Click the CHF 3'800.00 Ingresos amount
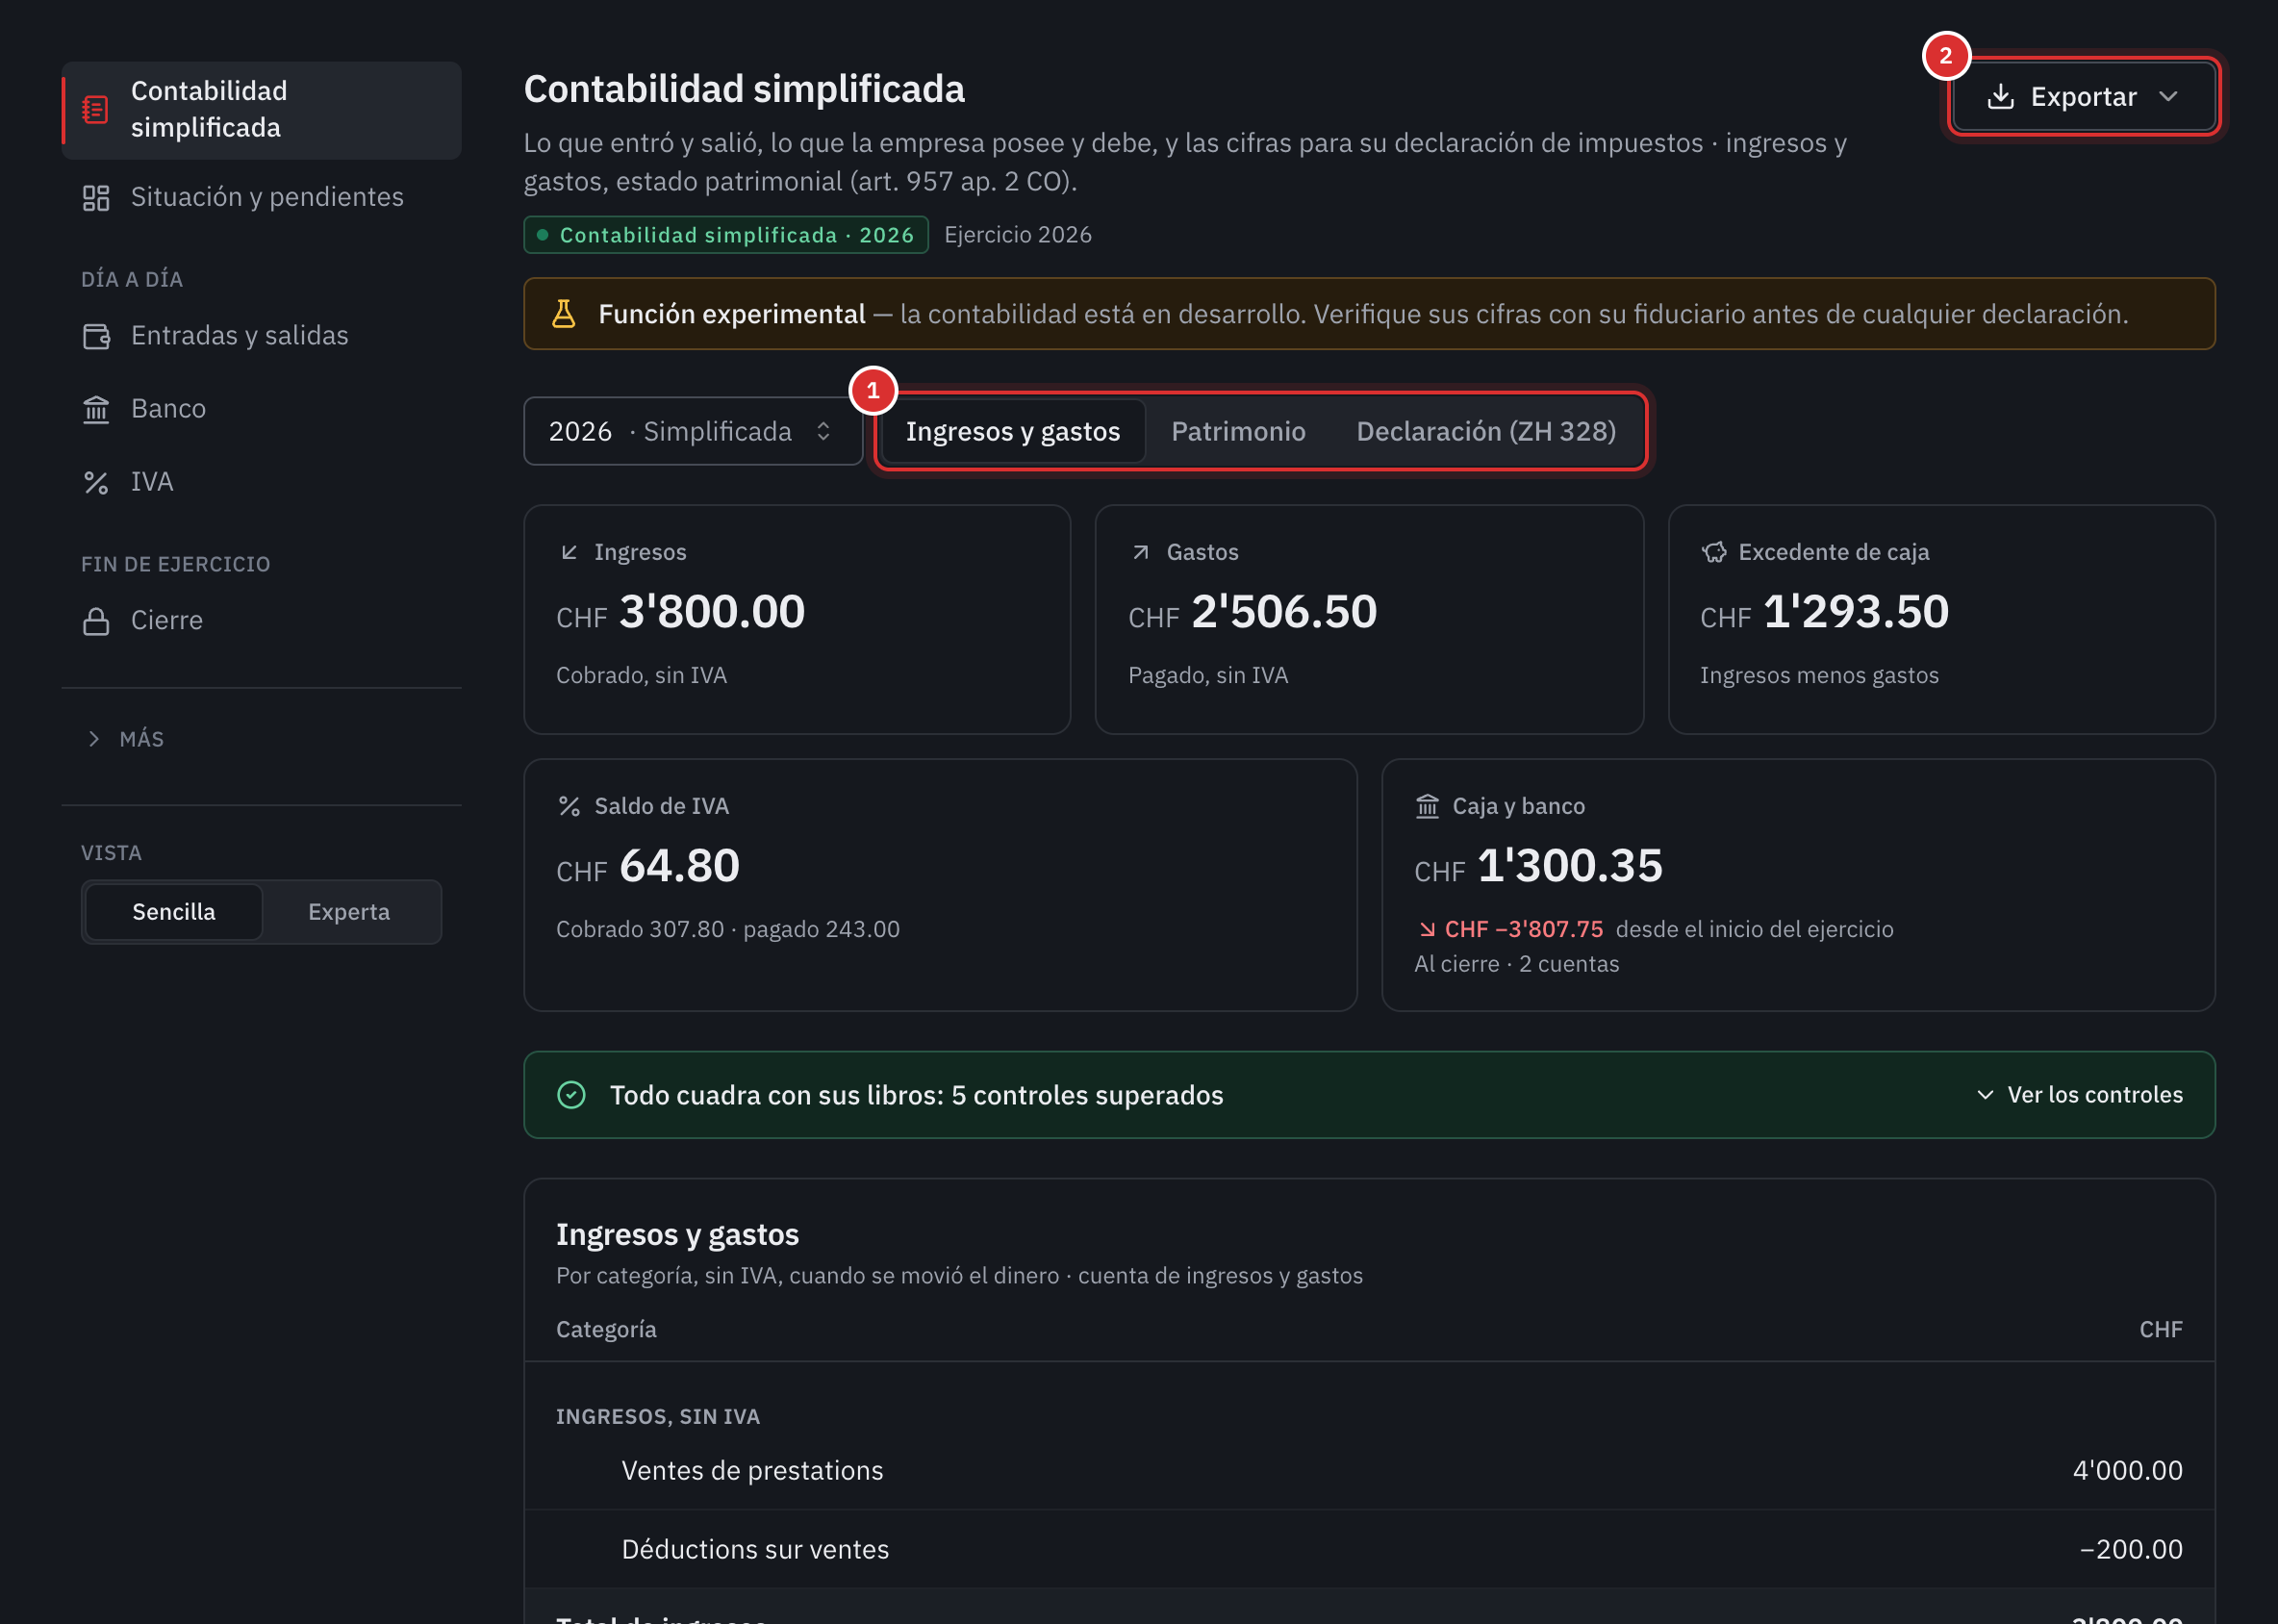Screen dimensions: 2278x1624 [x=680, y=612]
